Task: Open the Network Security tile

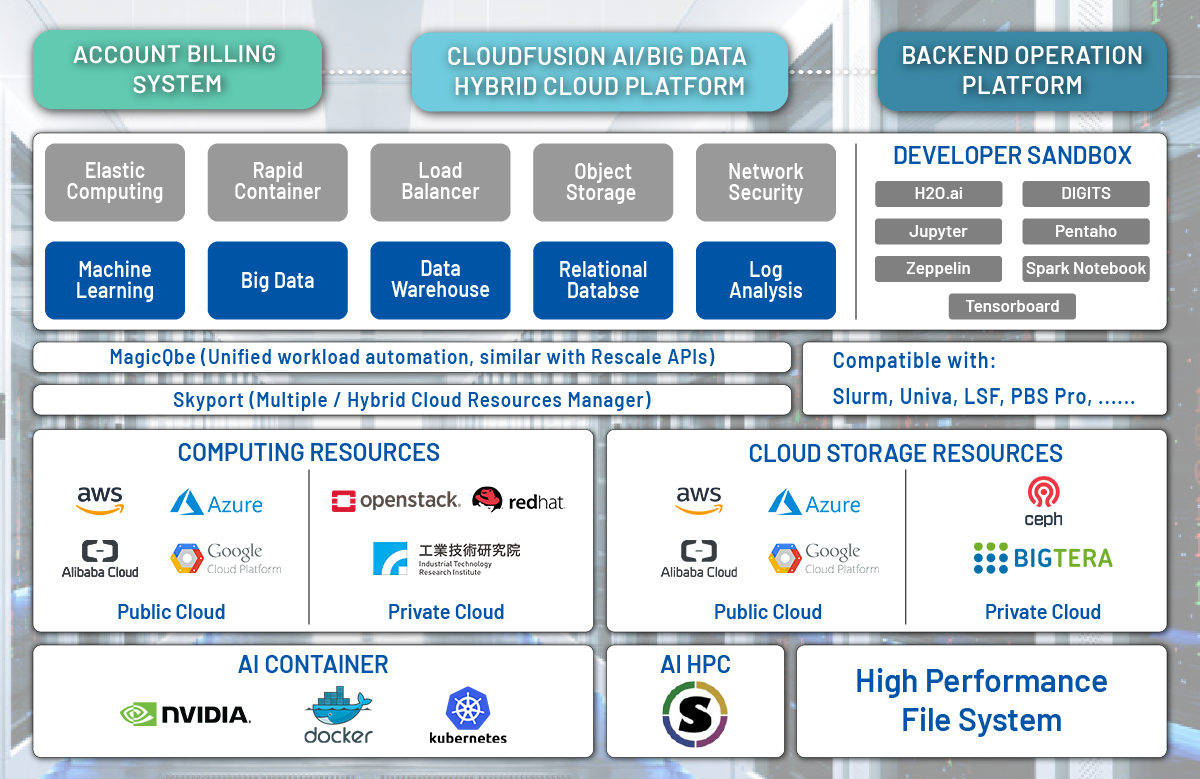Action: [766, 182]
